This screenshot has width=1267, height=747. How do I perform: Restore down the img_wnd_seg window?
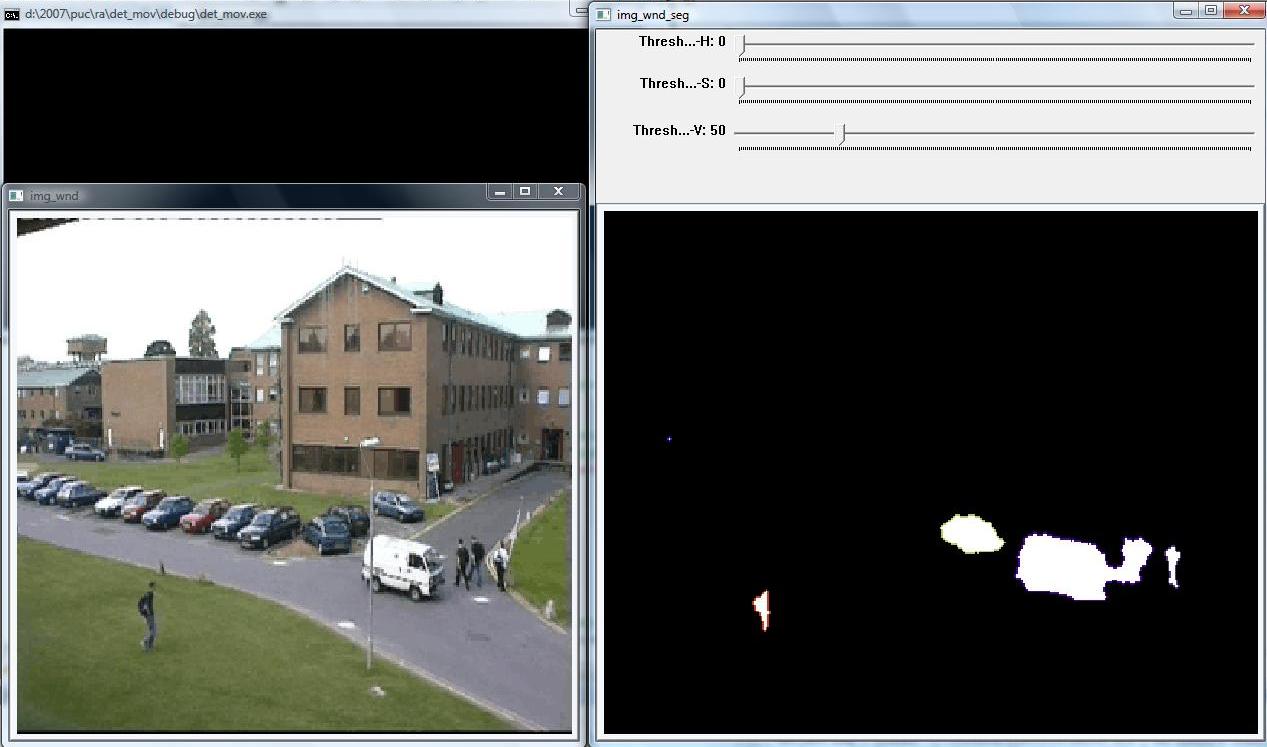pos(1210,11)
